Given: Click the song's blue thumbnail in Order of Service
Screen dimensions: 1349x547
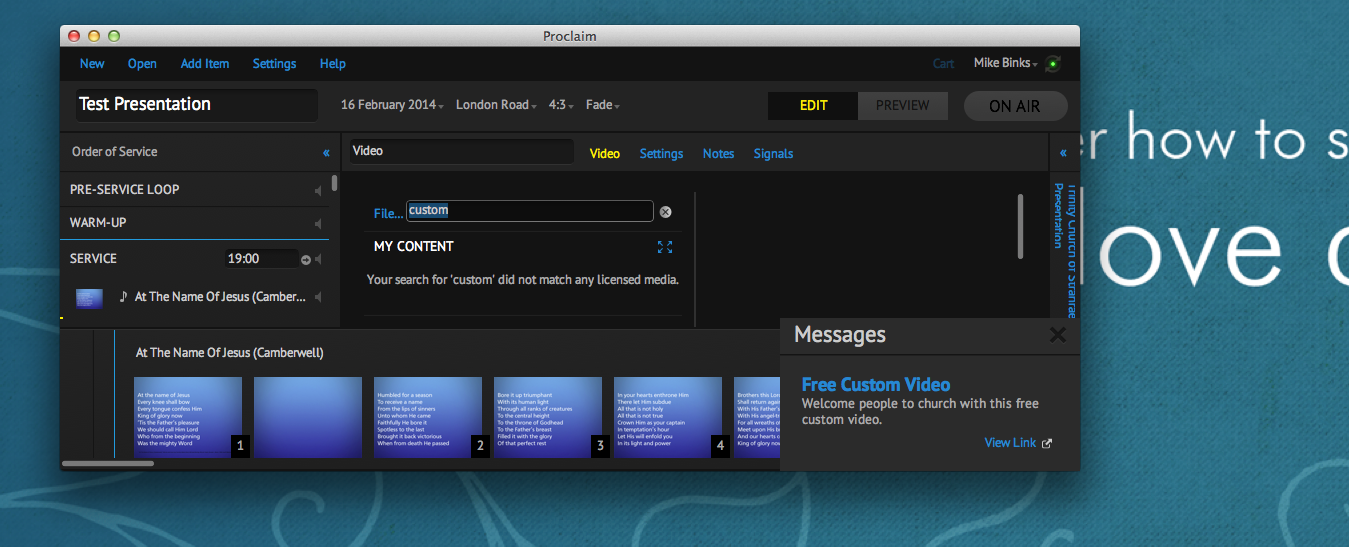Looking at the screenshot, I should click(x=89, y=297).
